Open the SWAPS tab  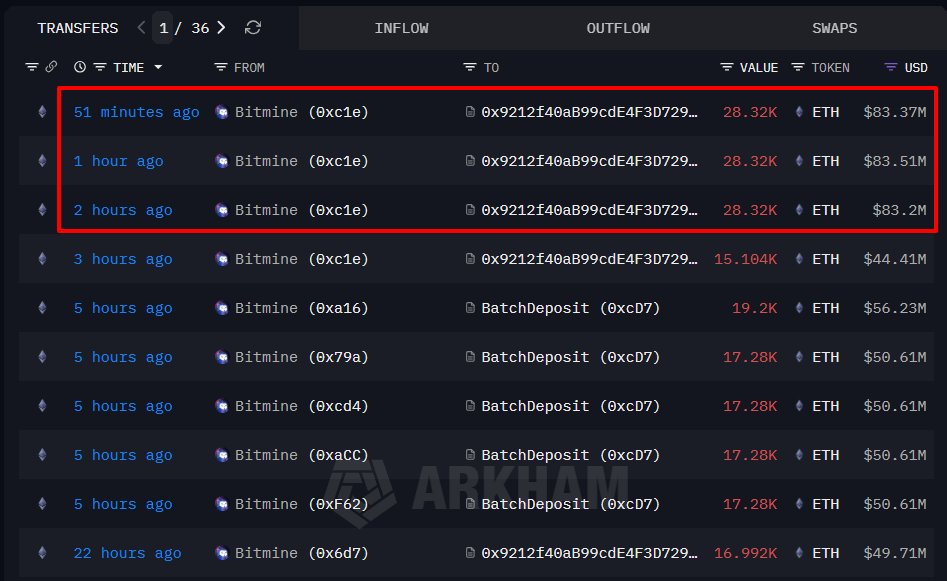tap(835, 28)
